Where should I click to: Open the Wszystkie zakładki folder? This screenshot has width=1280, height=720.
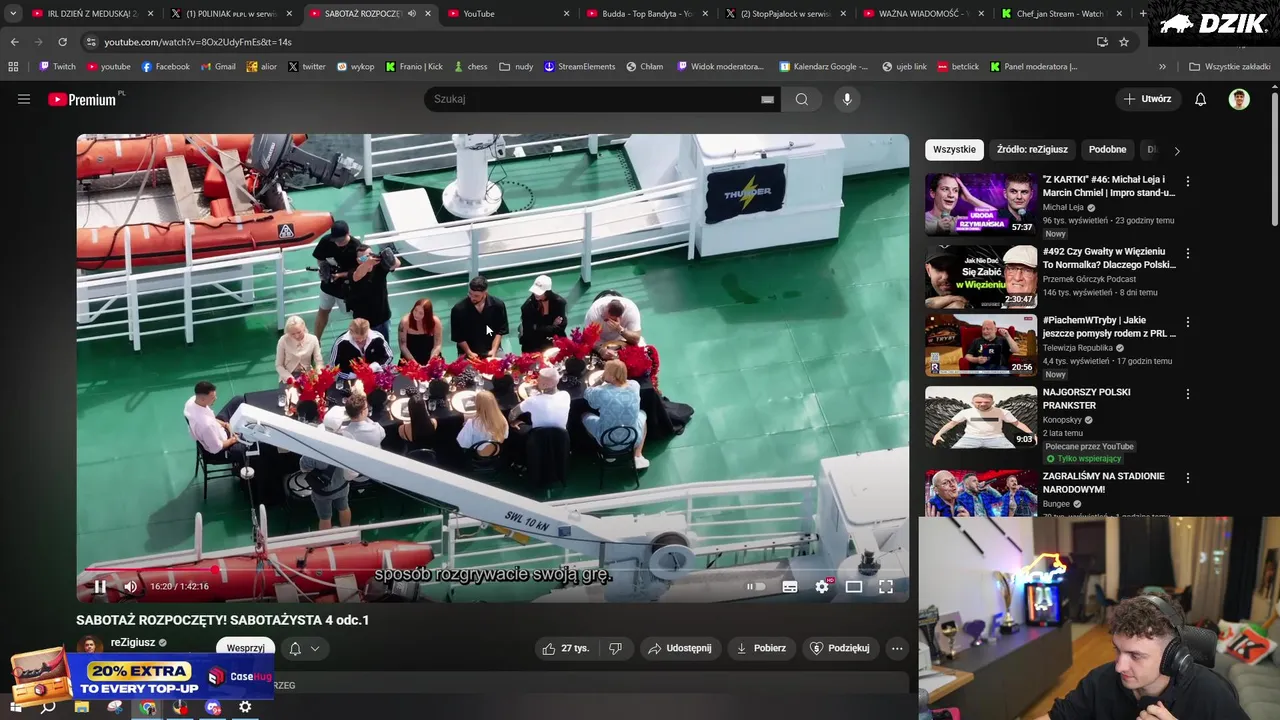click(1229, 67)
